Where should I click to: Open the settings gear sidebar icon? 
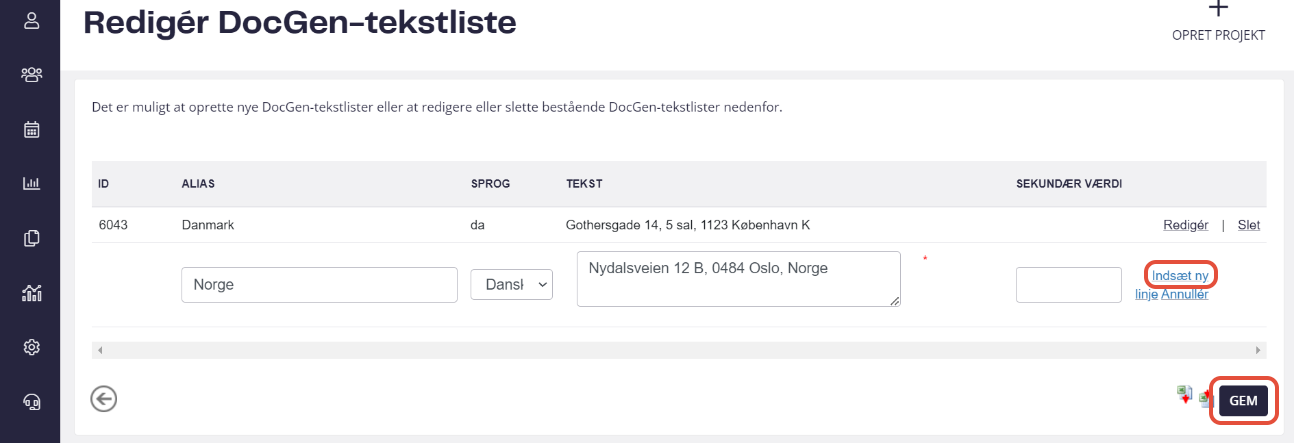(31, 347)
